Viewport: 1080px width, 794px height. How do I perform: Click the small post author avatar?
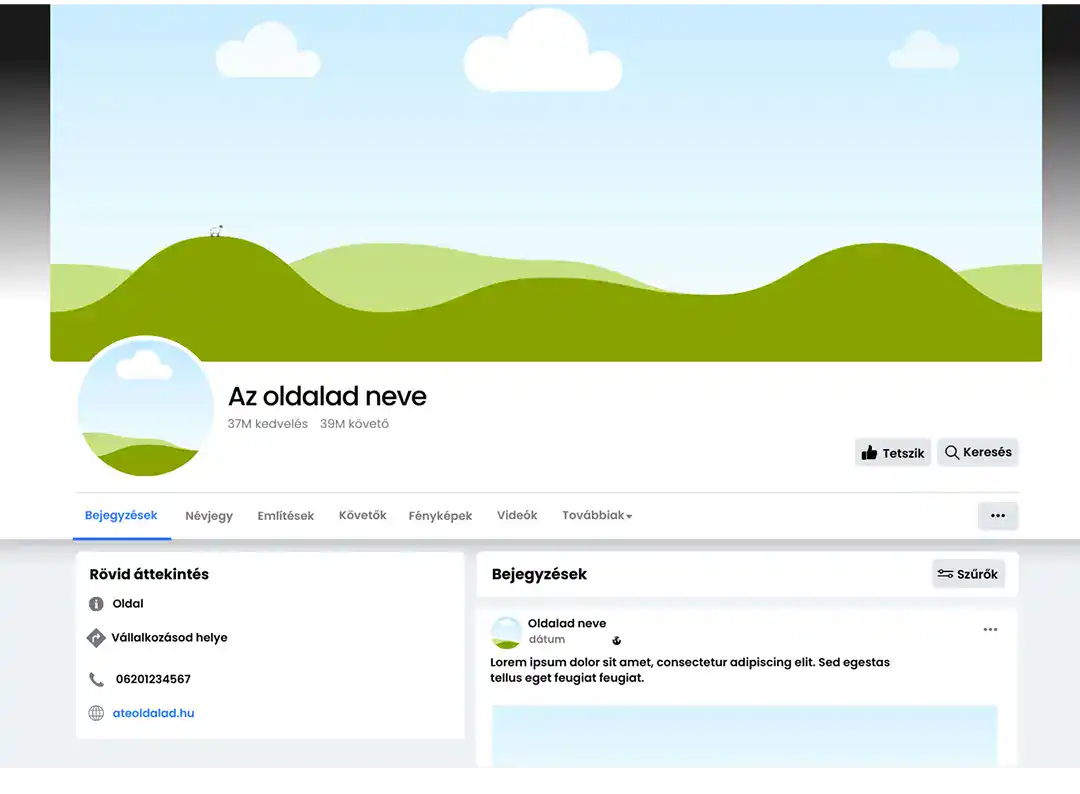pyautogui.click(x=506, y=632)
